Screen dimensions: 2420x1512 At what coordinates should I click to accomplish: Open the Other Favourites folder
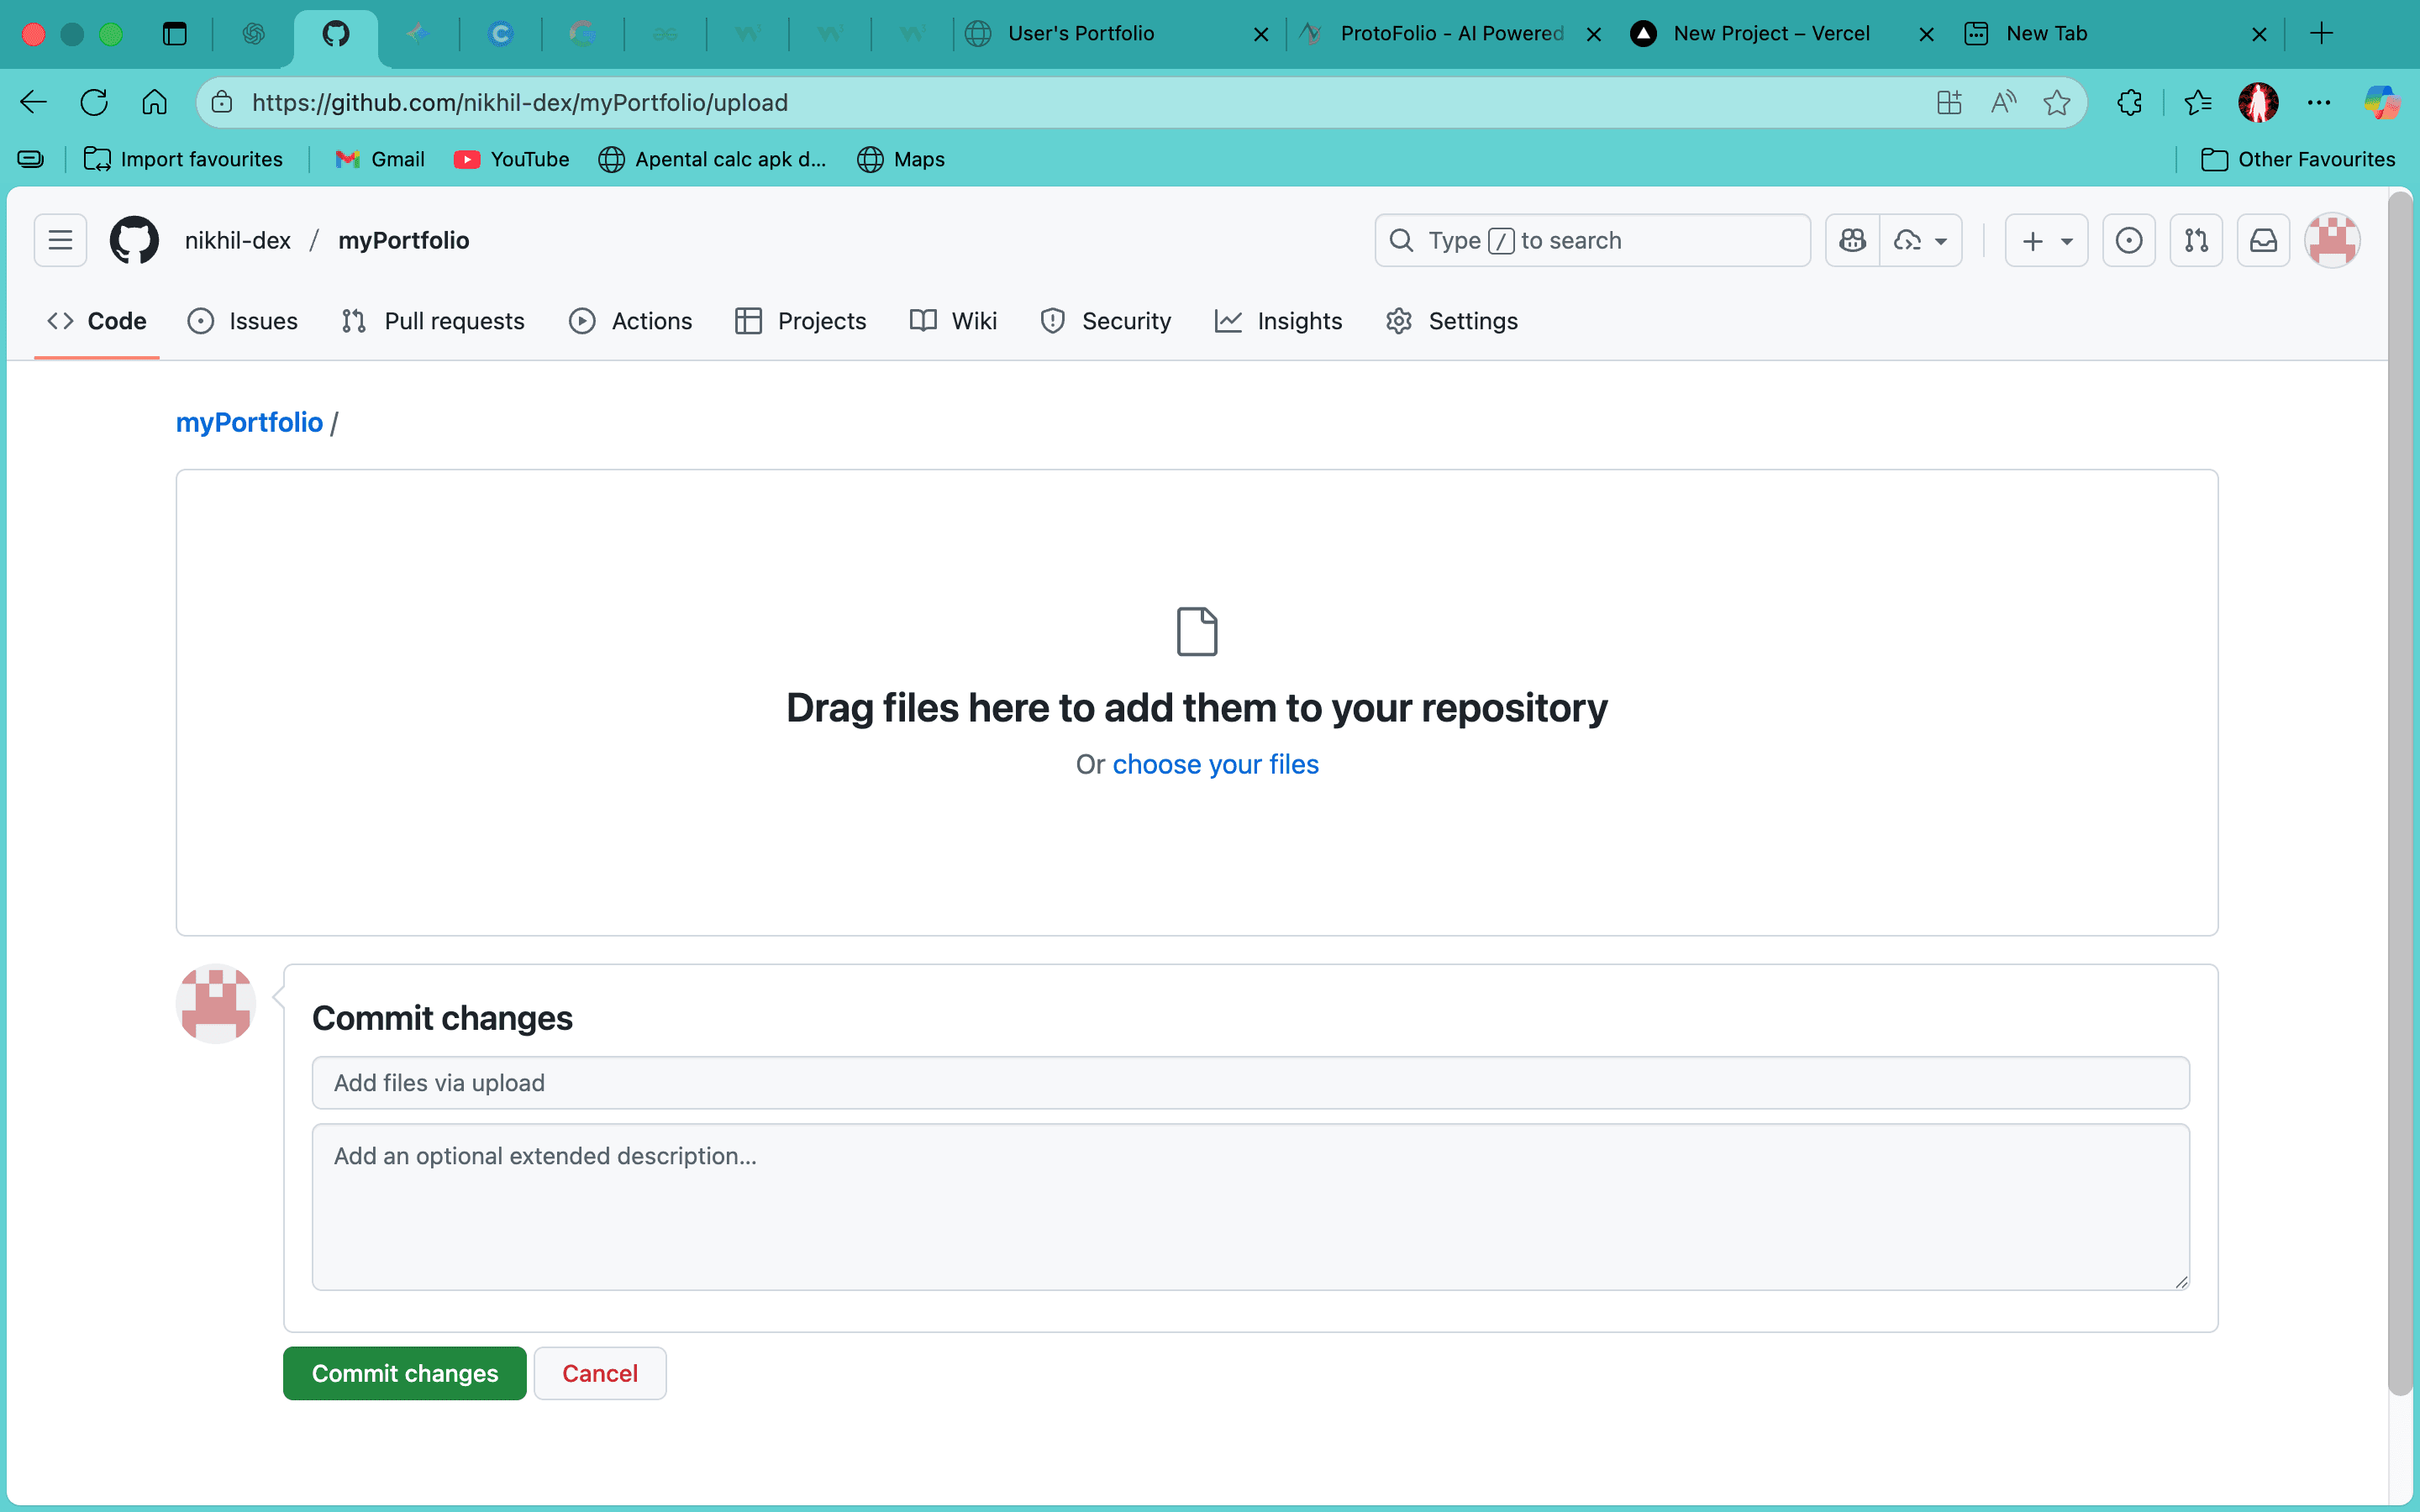(x=2298, y=159)
